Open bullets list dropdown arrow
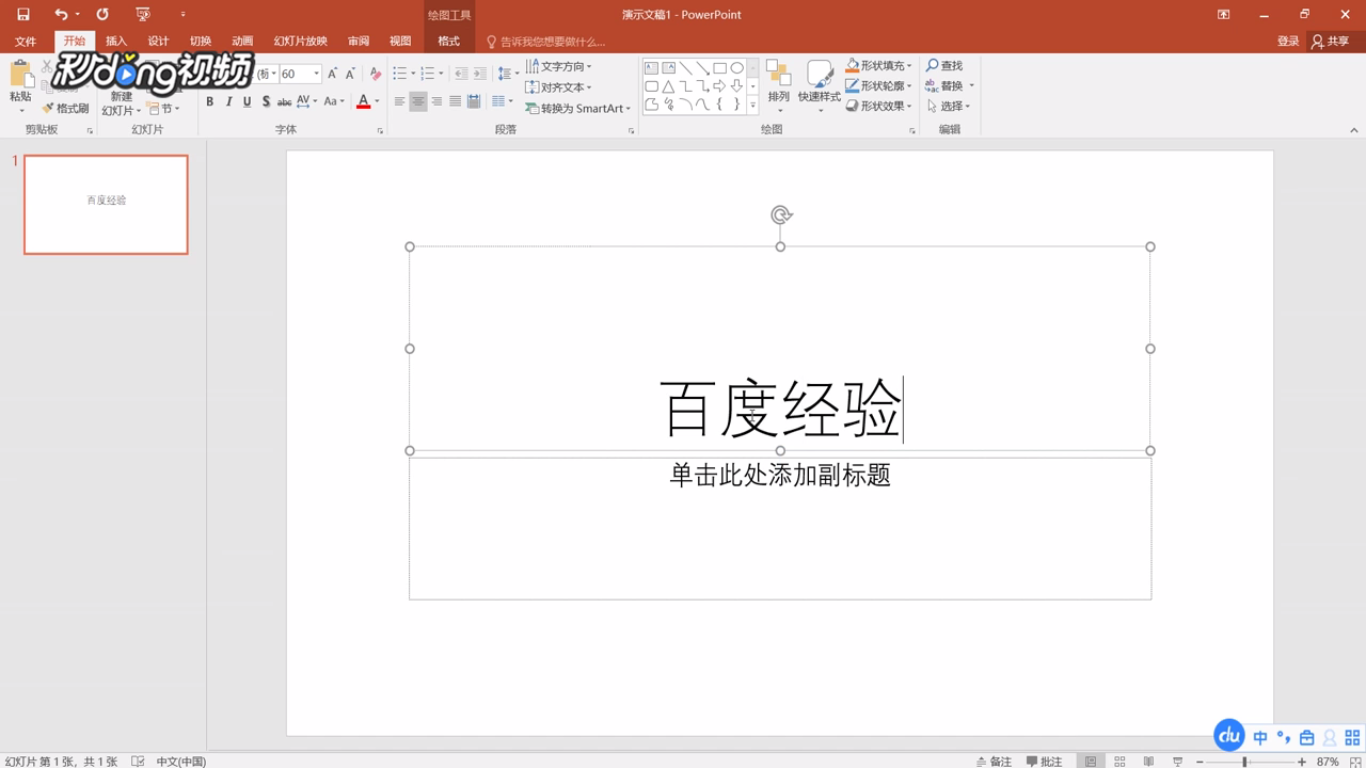 (x=412, y=74)
